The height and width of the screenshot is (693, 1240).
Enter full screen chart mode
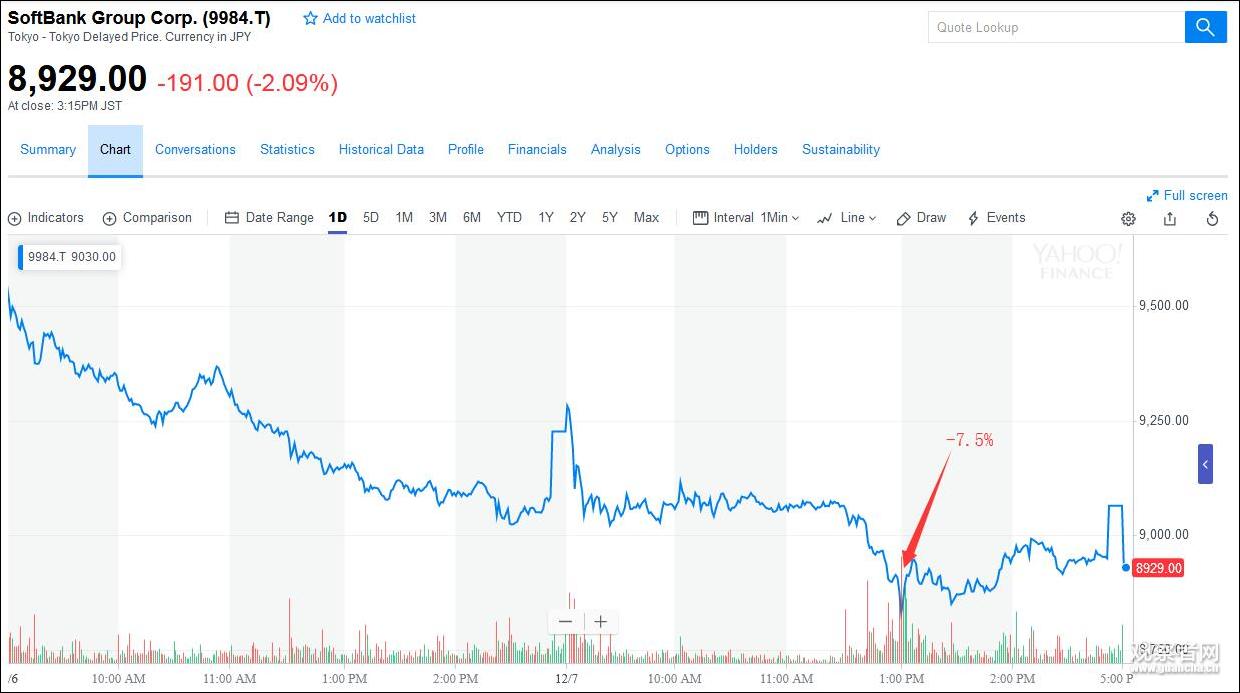(1186, 196)
